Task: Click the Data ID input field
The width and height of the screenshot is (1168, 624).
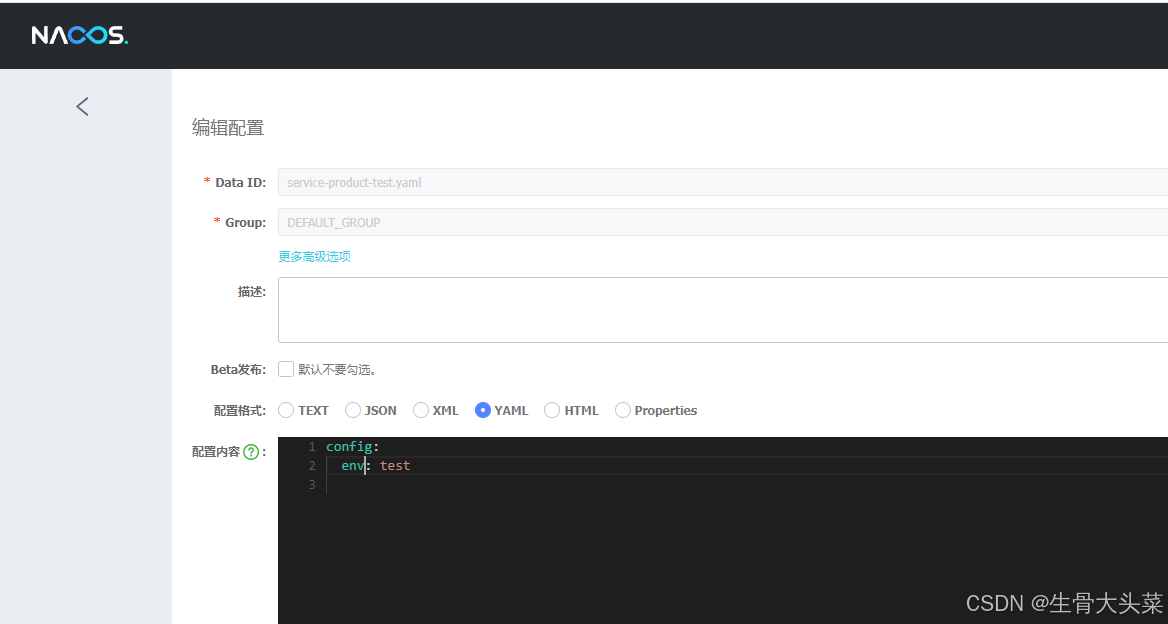Action: click(500, 182)
